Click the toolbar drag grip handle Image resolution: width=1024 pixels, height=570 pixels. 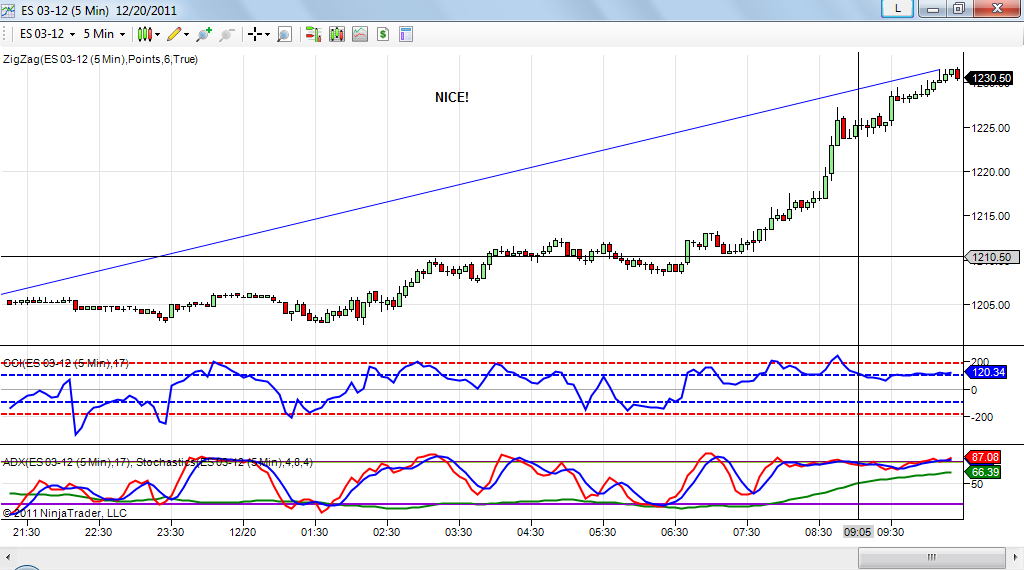5,34
